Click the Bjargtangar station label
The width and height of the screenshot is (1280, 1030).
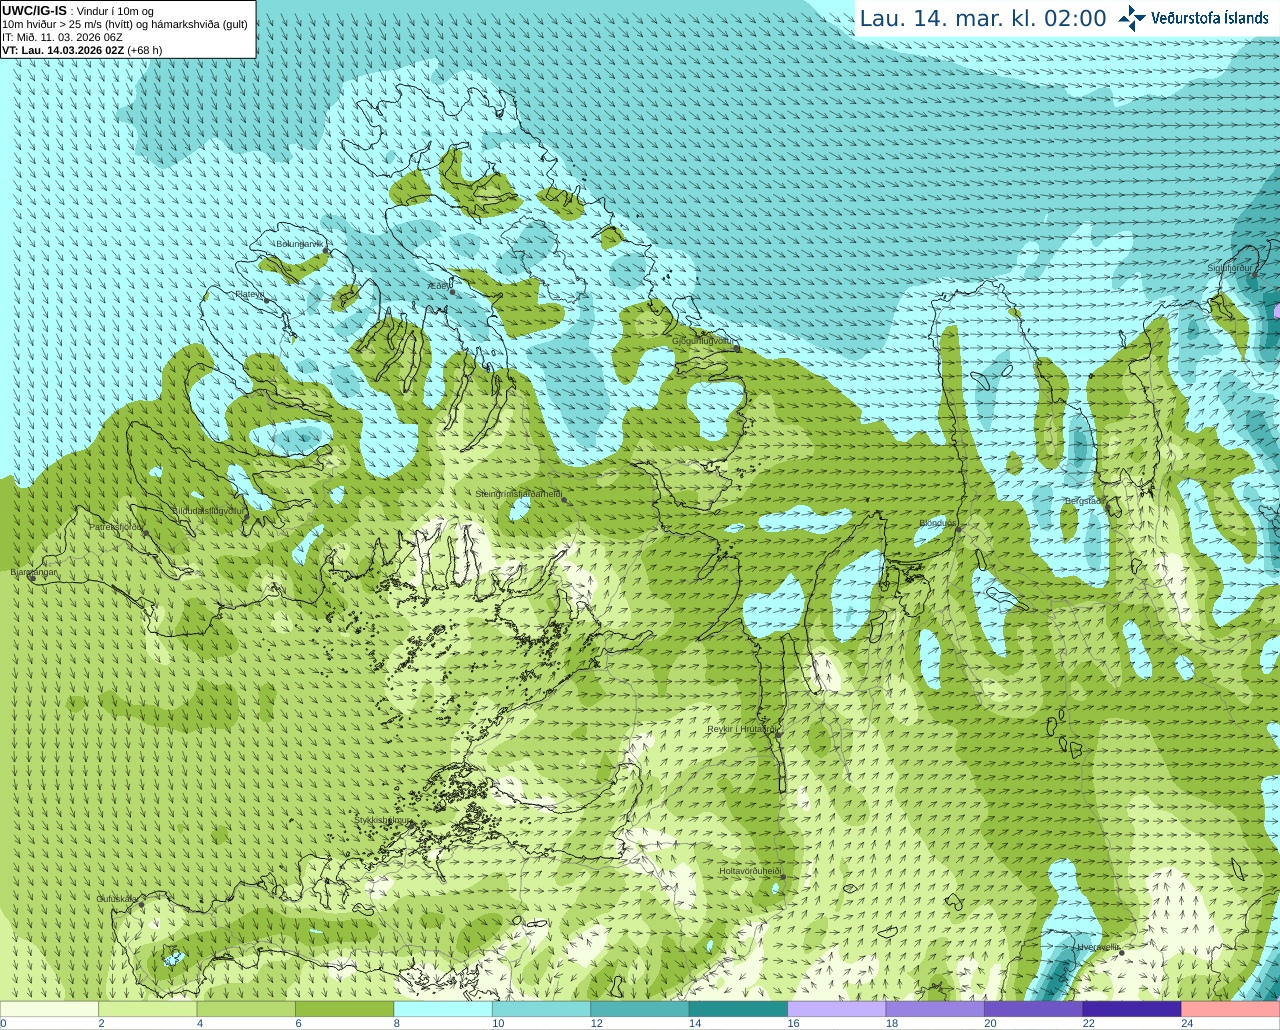[33, 572]
